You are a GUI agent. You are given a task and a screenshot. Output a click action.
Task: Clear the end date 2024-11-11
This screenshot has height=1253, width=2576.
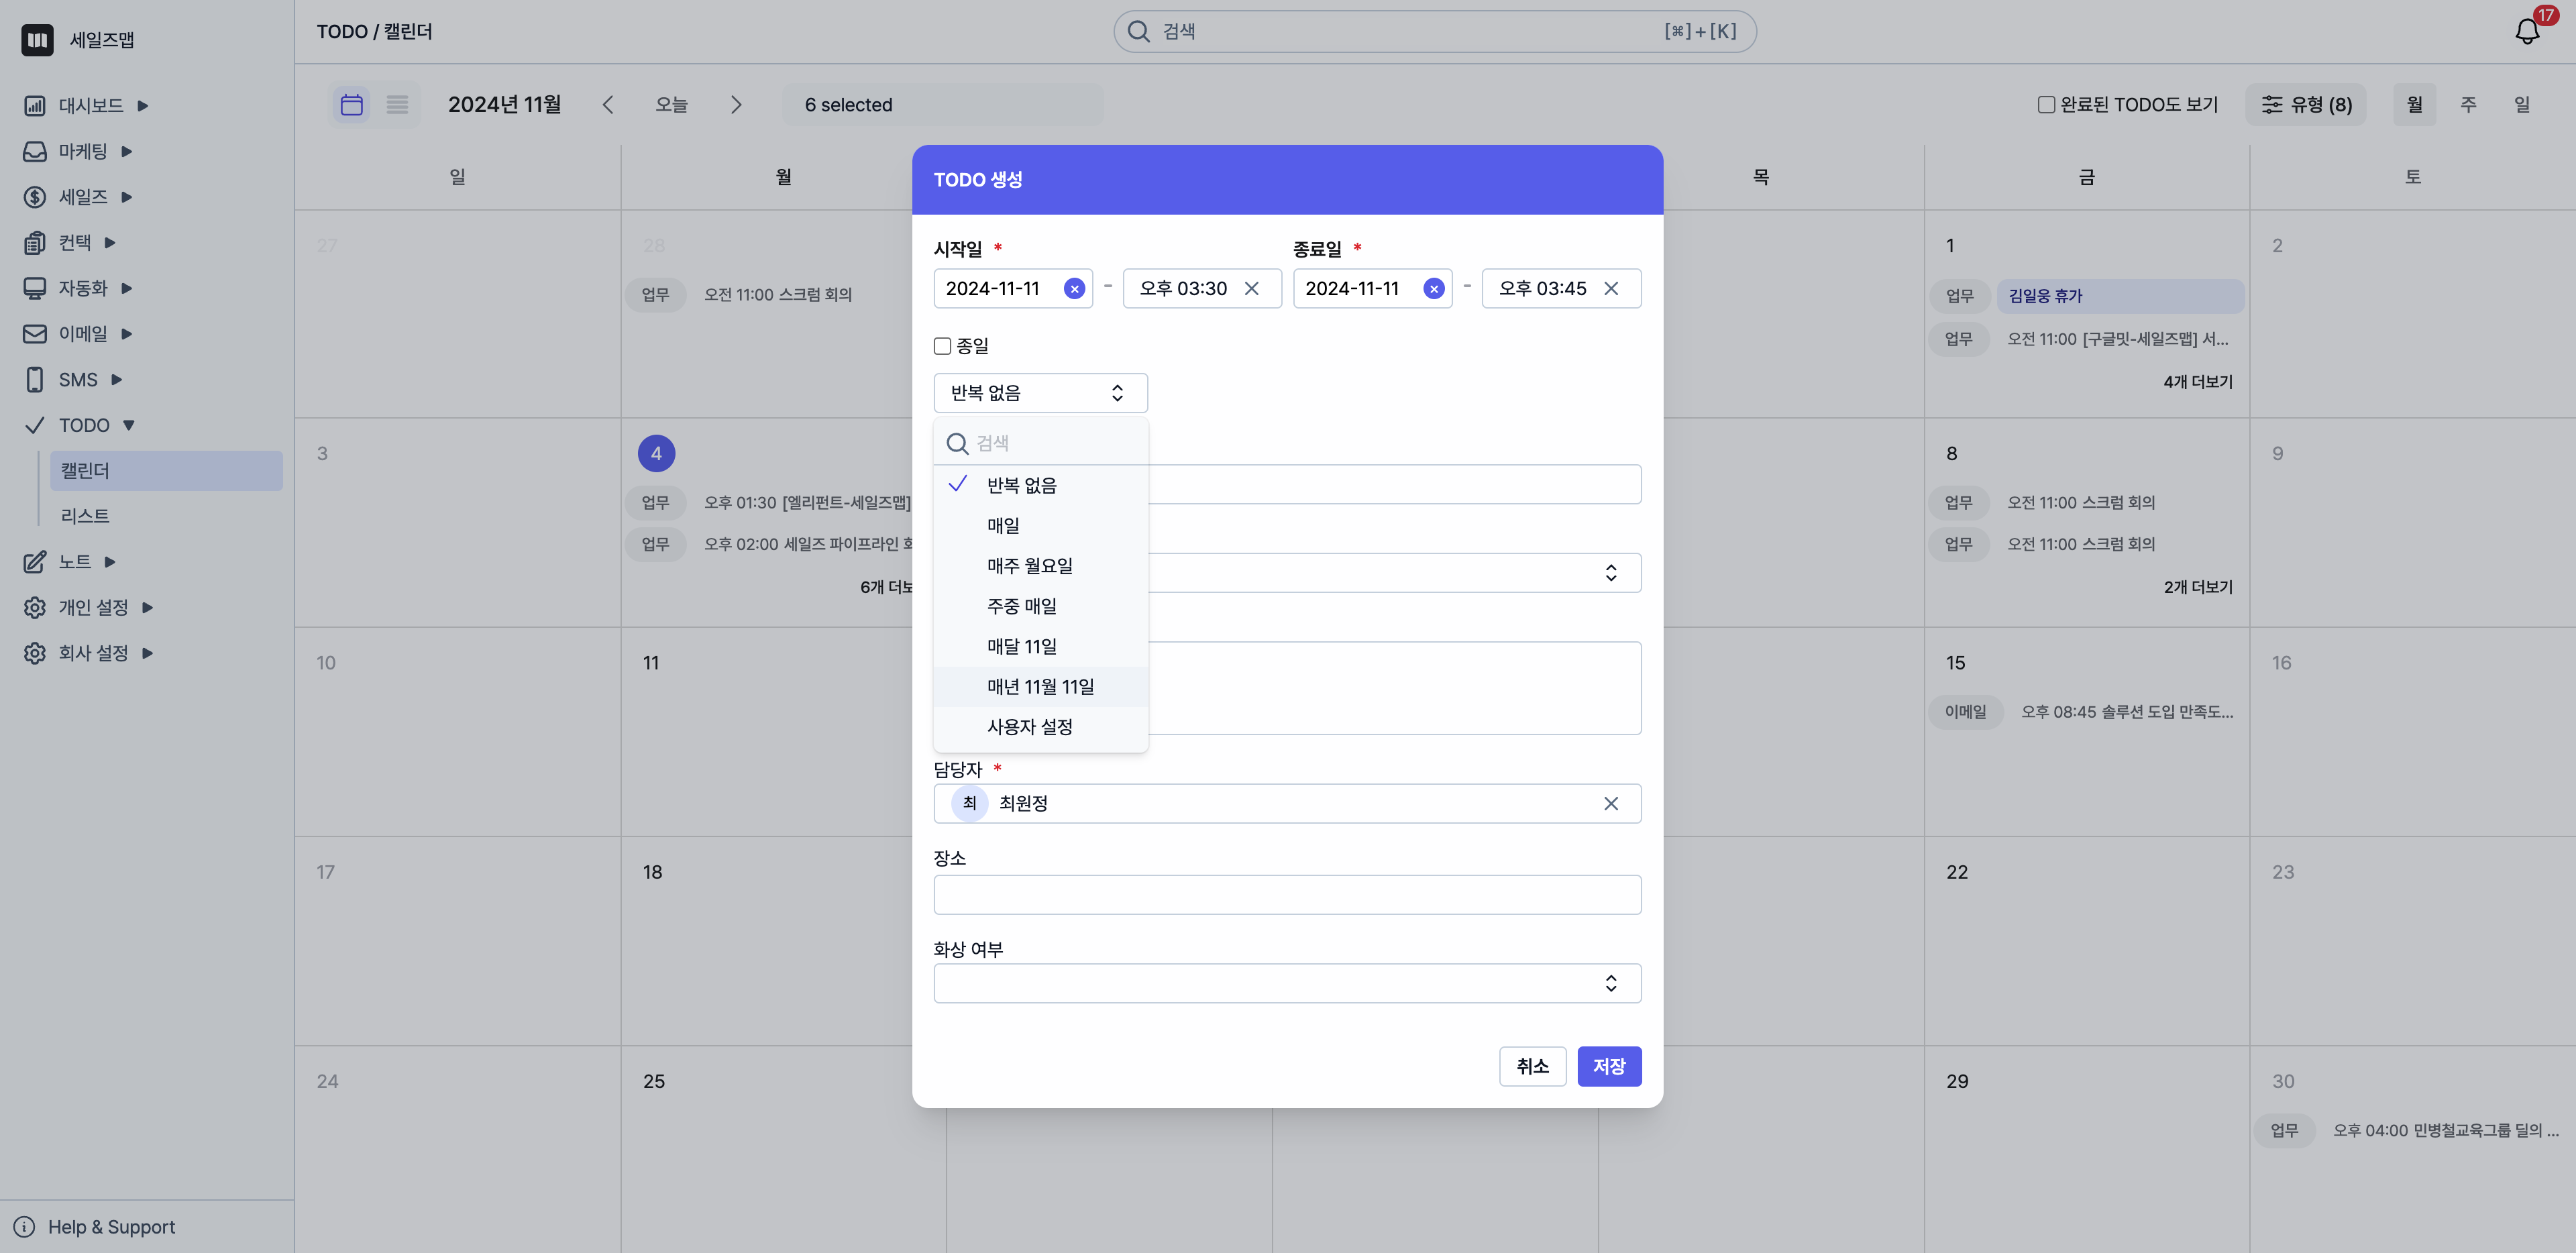(1433, 289)
